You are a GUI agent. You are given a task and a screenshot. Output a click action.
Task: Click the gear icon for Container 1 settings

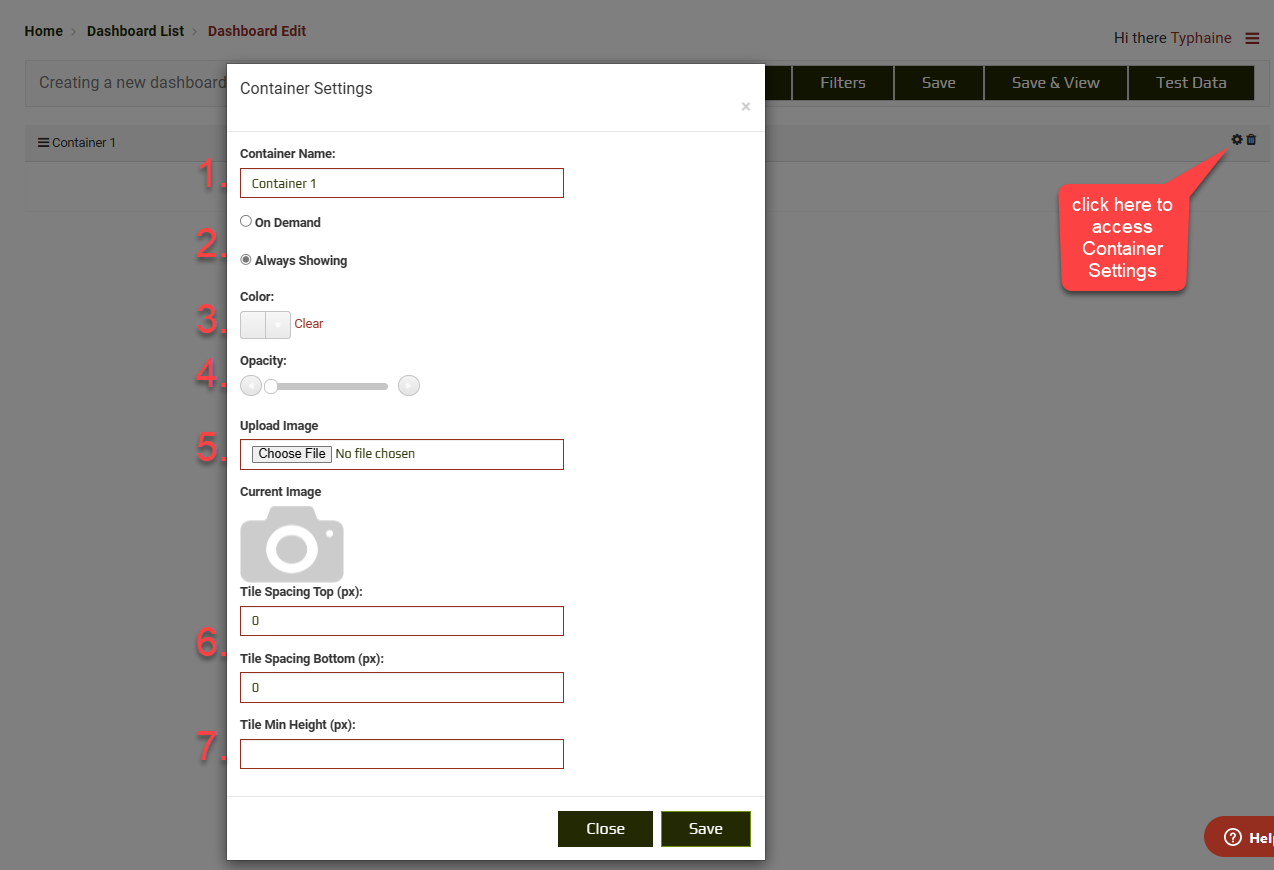click(1237, 140)
